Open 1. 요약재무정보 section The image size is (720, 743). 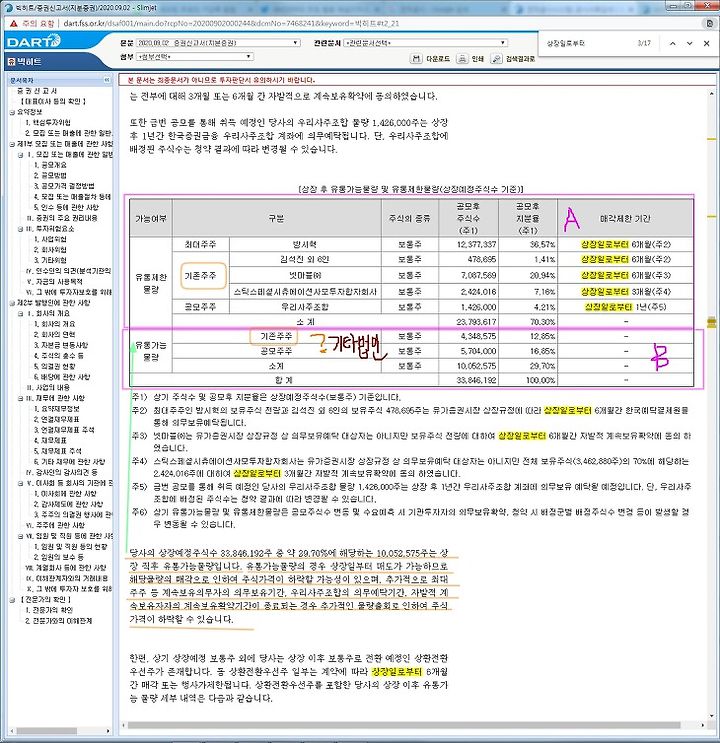pos(56,409)
